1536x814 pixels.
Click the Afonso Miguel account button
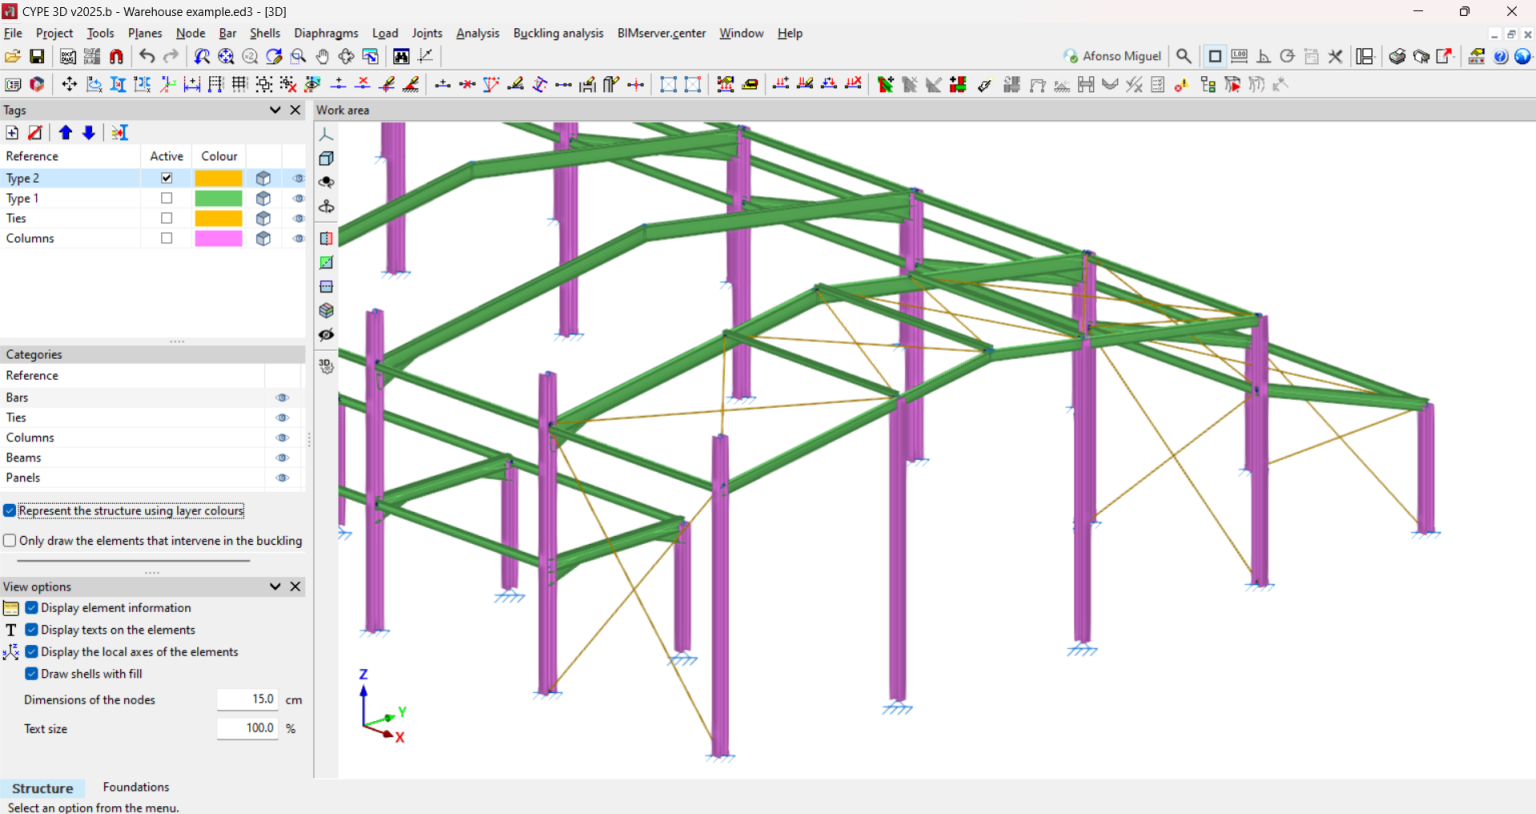[1113, 56]
